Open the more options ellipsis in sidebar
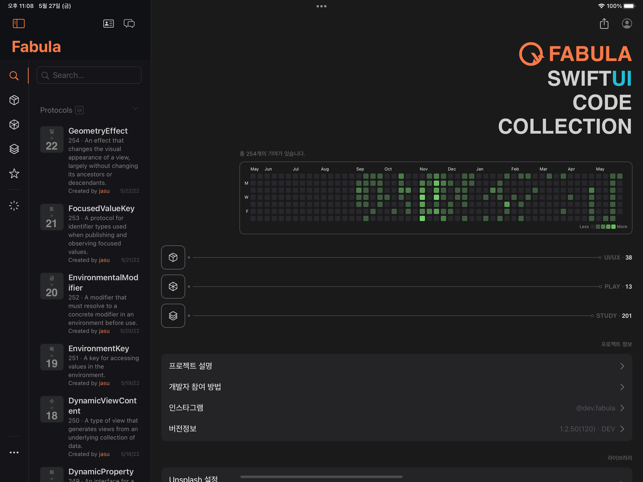 [x=14, y=452]
